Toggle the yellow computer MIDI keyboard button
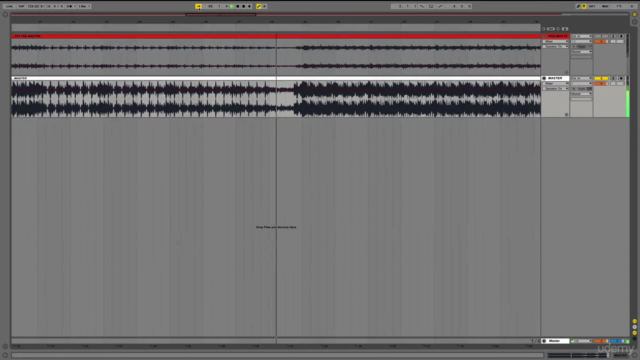This screenshot has height=360, width=640. 584,7
